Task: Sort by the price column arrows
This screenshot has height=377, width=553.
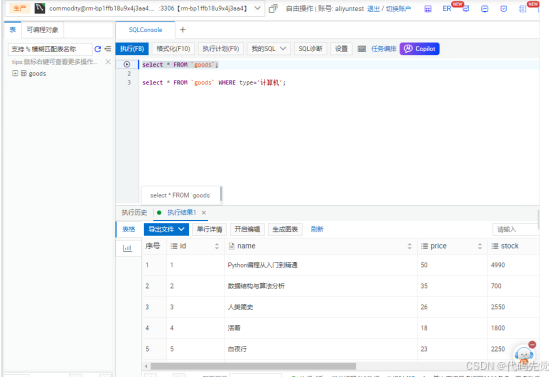Action: pos(480,246)
